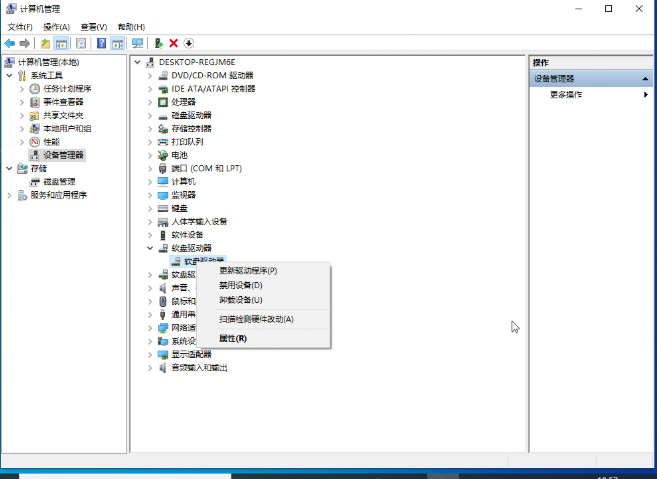Toggle the show/hide action pane toolbar icon
657x479 pixels.
coord(118,43)
